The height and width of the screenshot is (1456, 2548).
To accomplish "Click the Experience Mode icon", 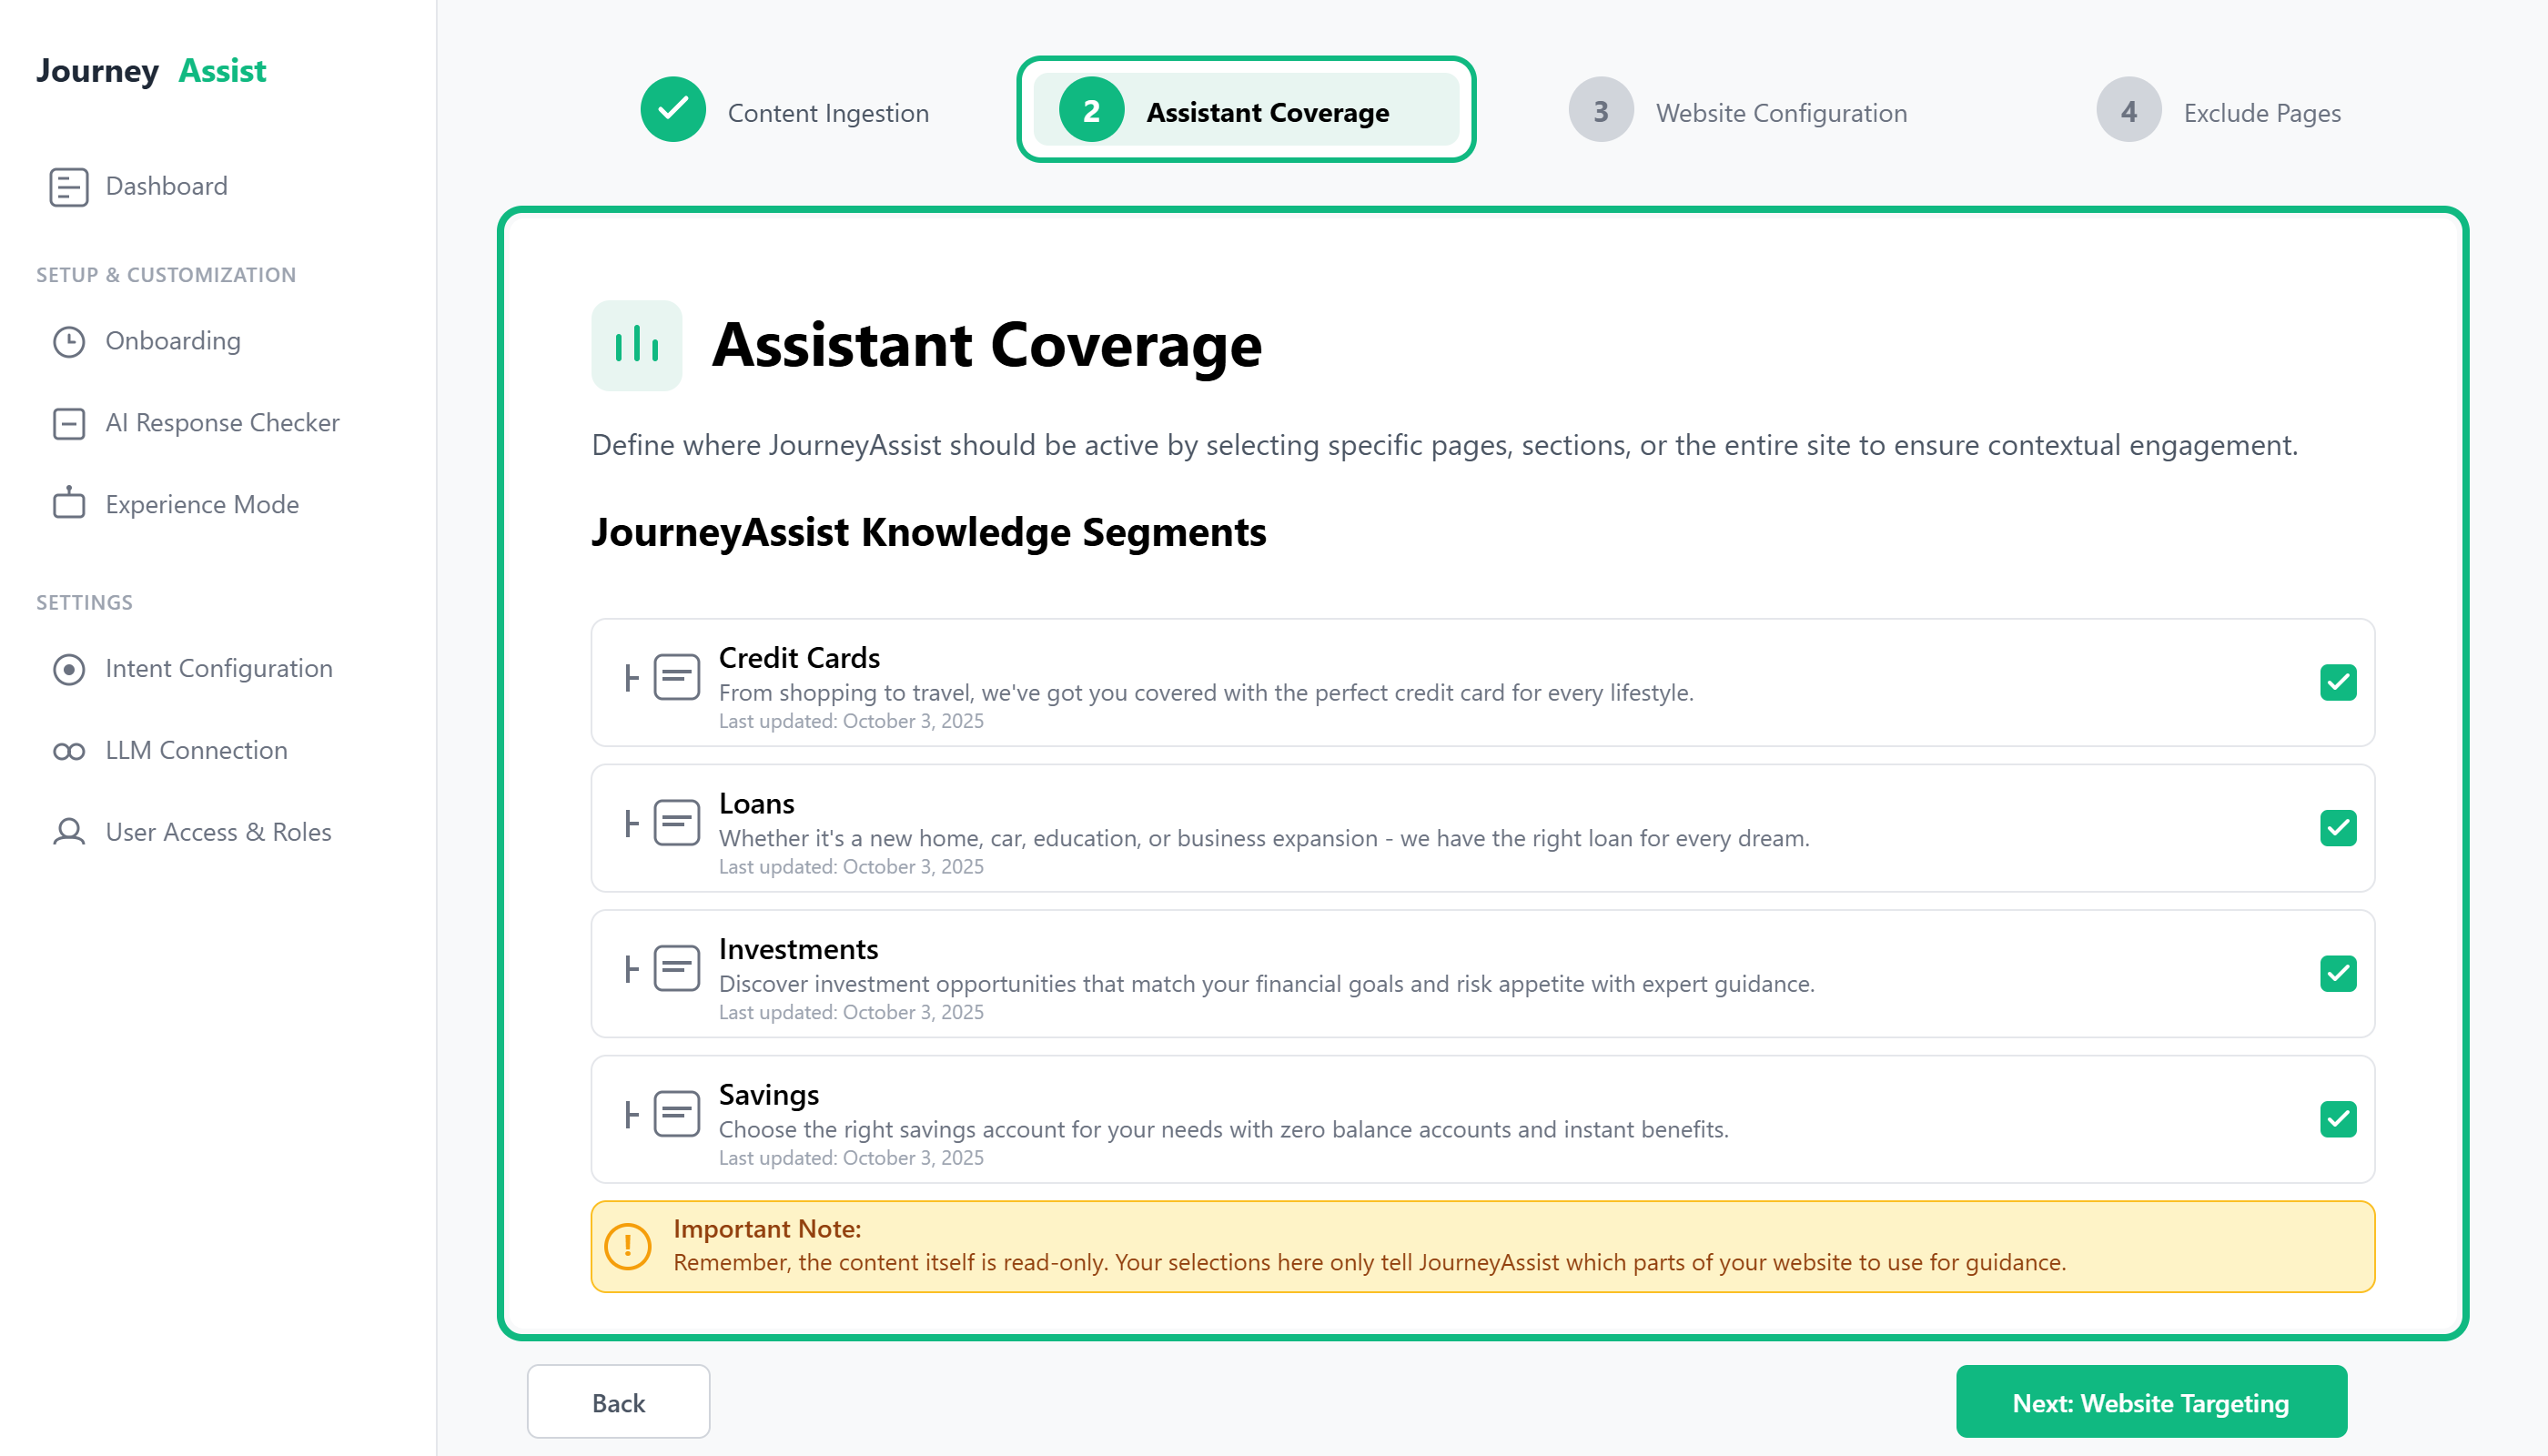I will click(x=68, y=504).
